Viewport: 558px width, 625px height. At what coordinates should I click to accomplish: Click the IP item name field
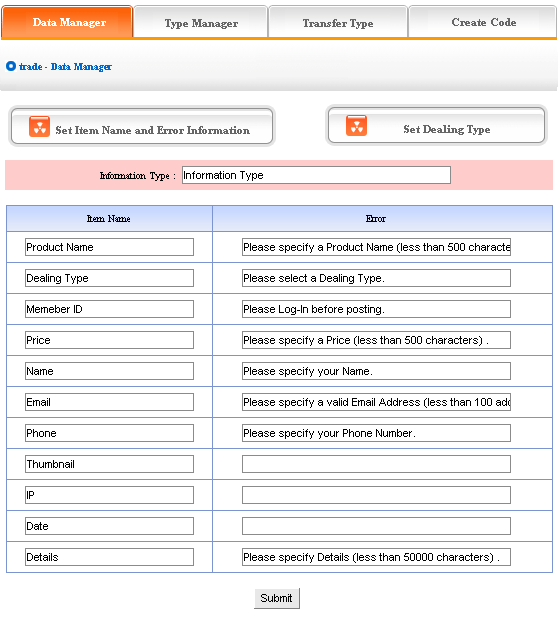point(109,495)
